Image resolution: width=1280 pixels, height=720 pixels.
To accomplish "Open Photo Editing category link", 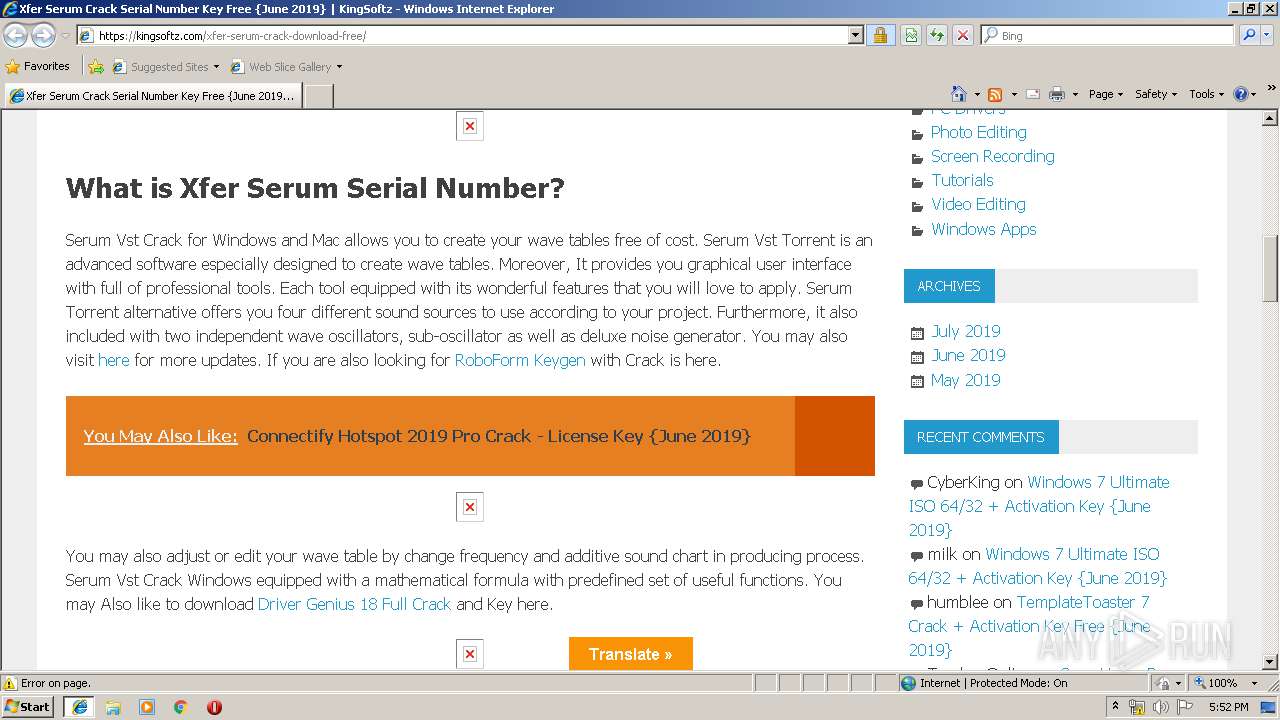I will click(x=978, y=132).
